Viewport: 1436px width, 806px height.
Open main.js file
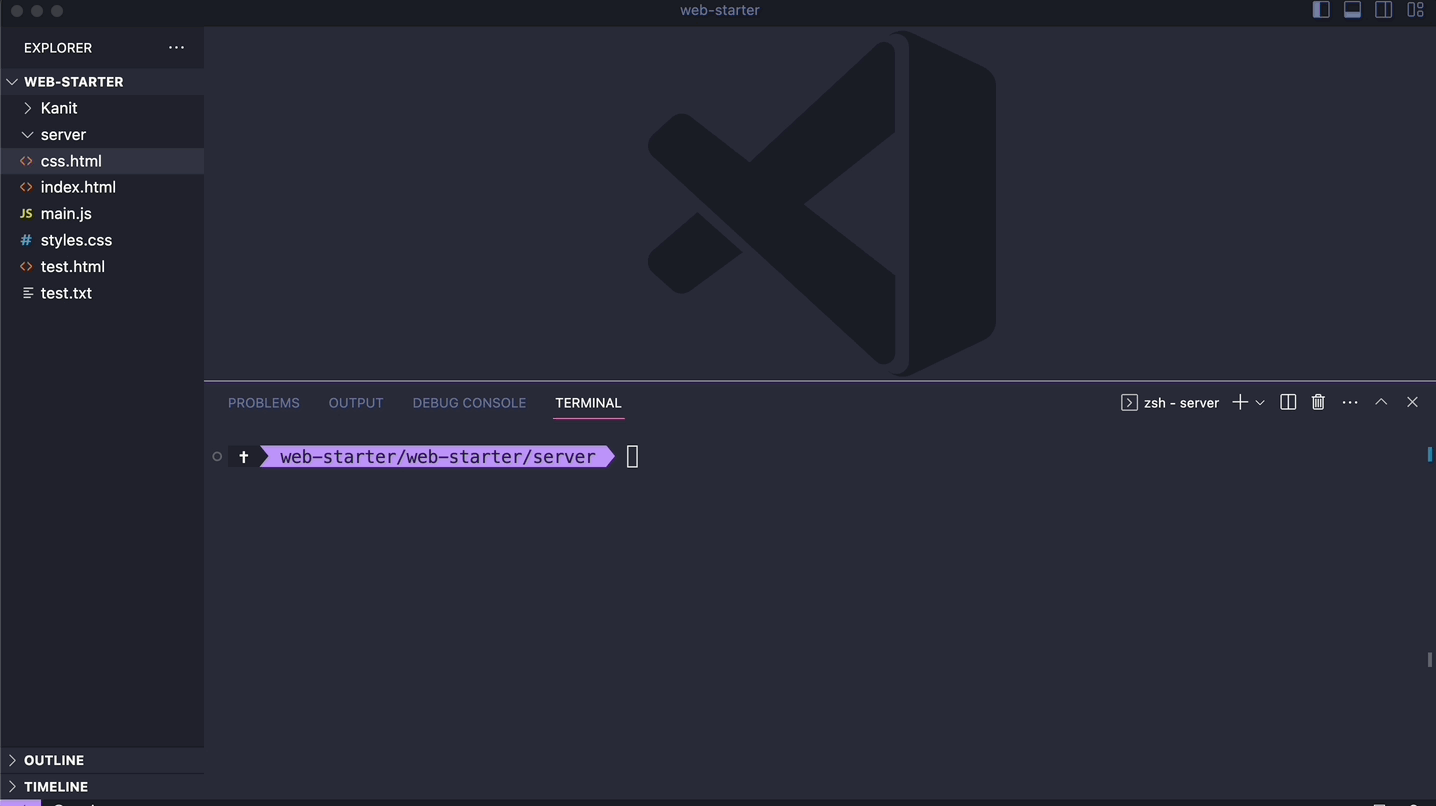tap(102, 214)
